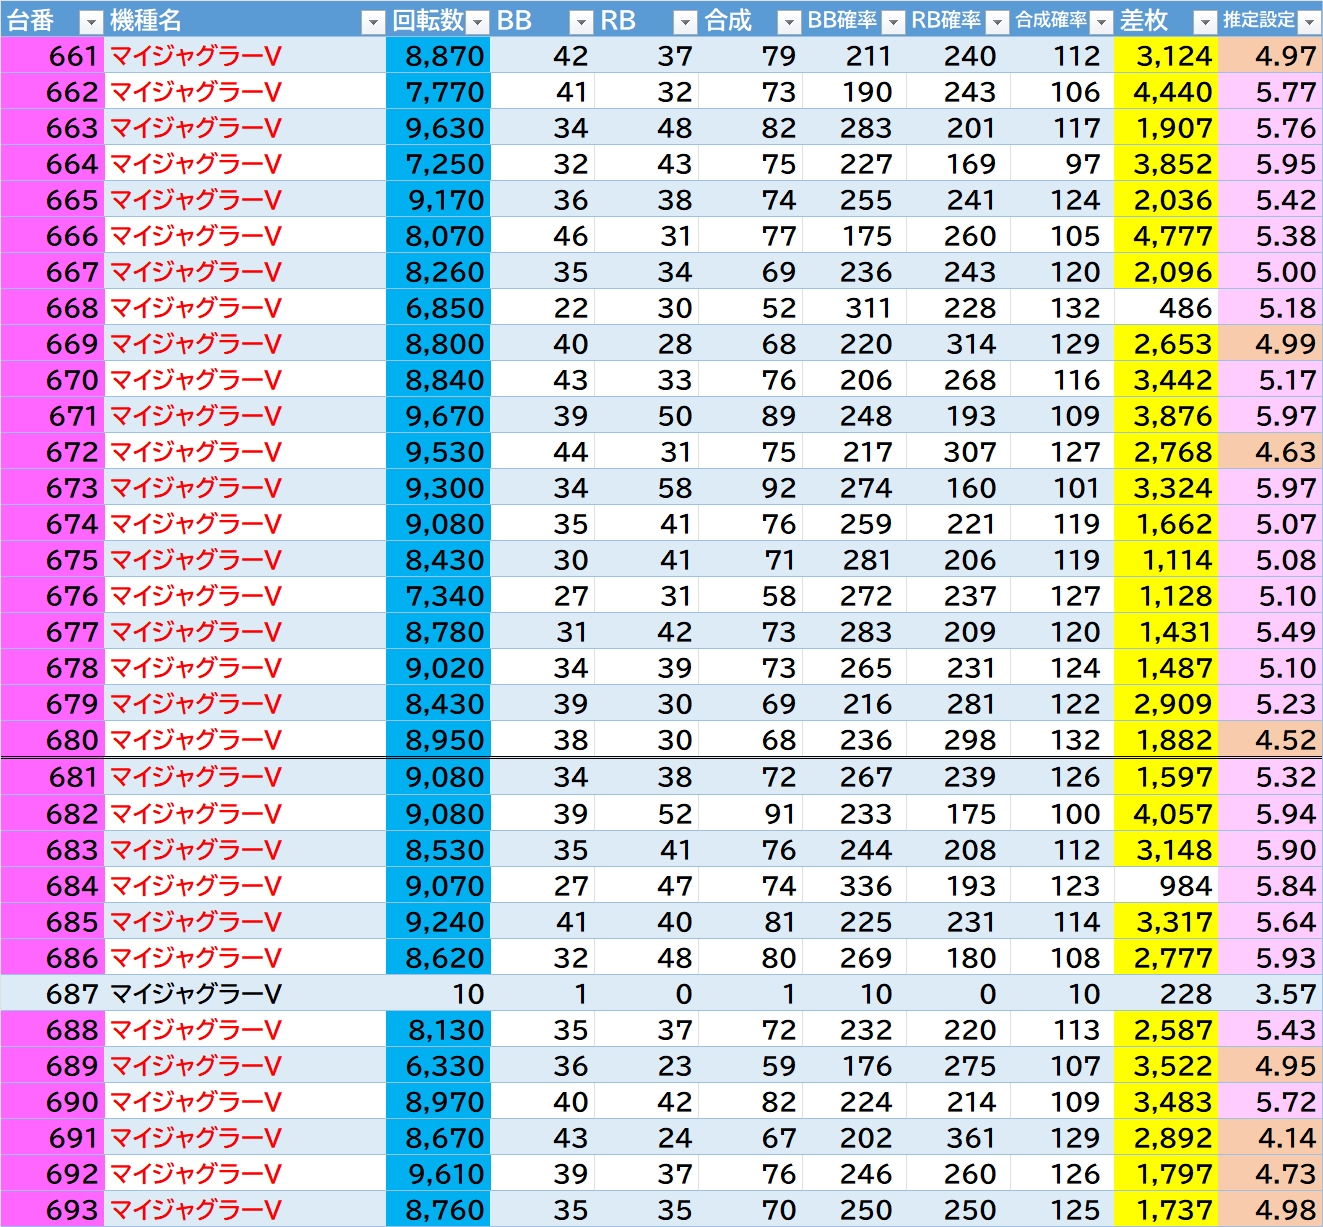The image size is (1323, 1227).
Task: Select 回転数 value 9,630 in row 663
Action: 438,128
